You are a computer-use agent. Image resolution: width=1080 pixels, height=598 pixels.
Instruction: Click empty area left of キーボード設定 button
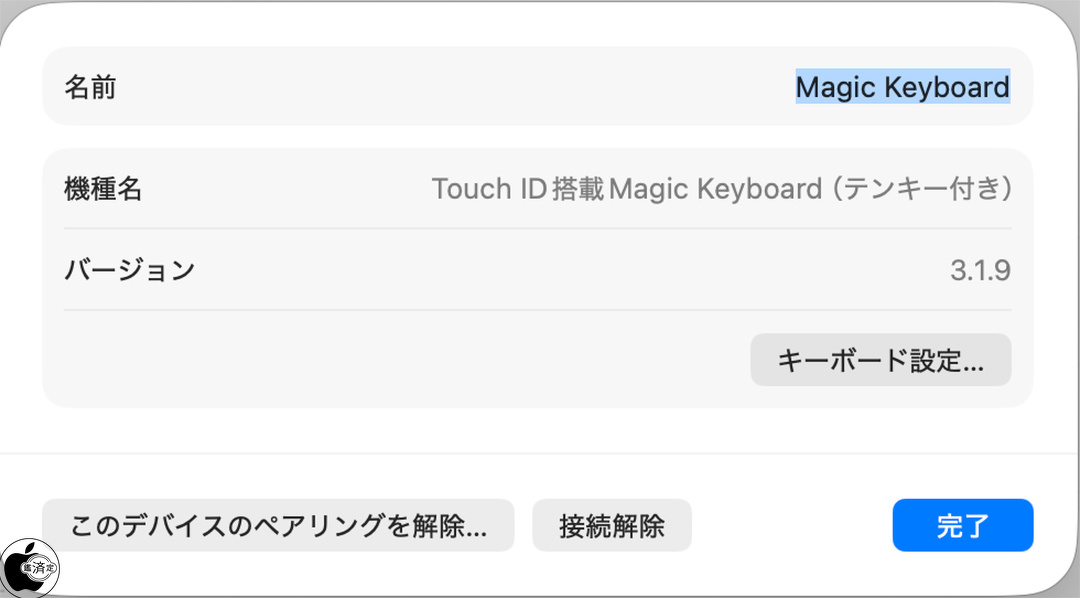tap(400, 360)
